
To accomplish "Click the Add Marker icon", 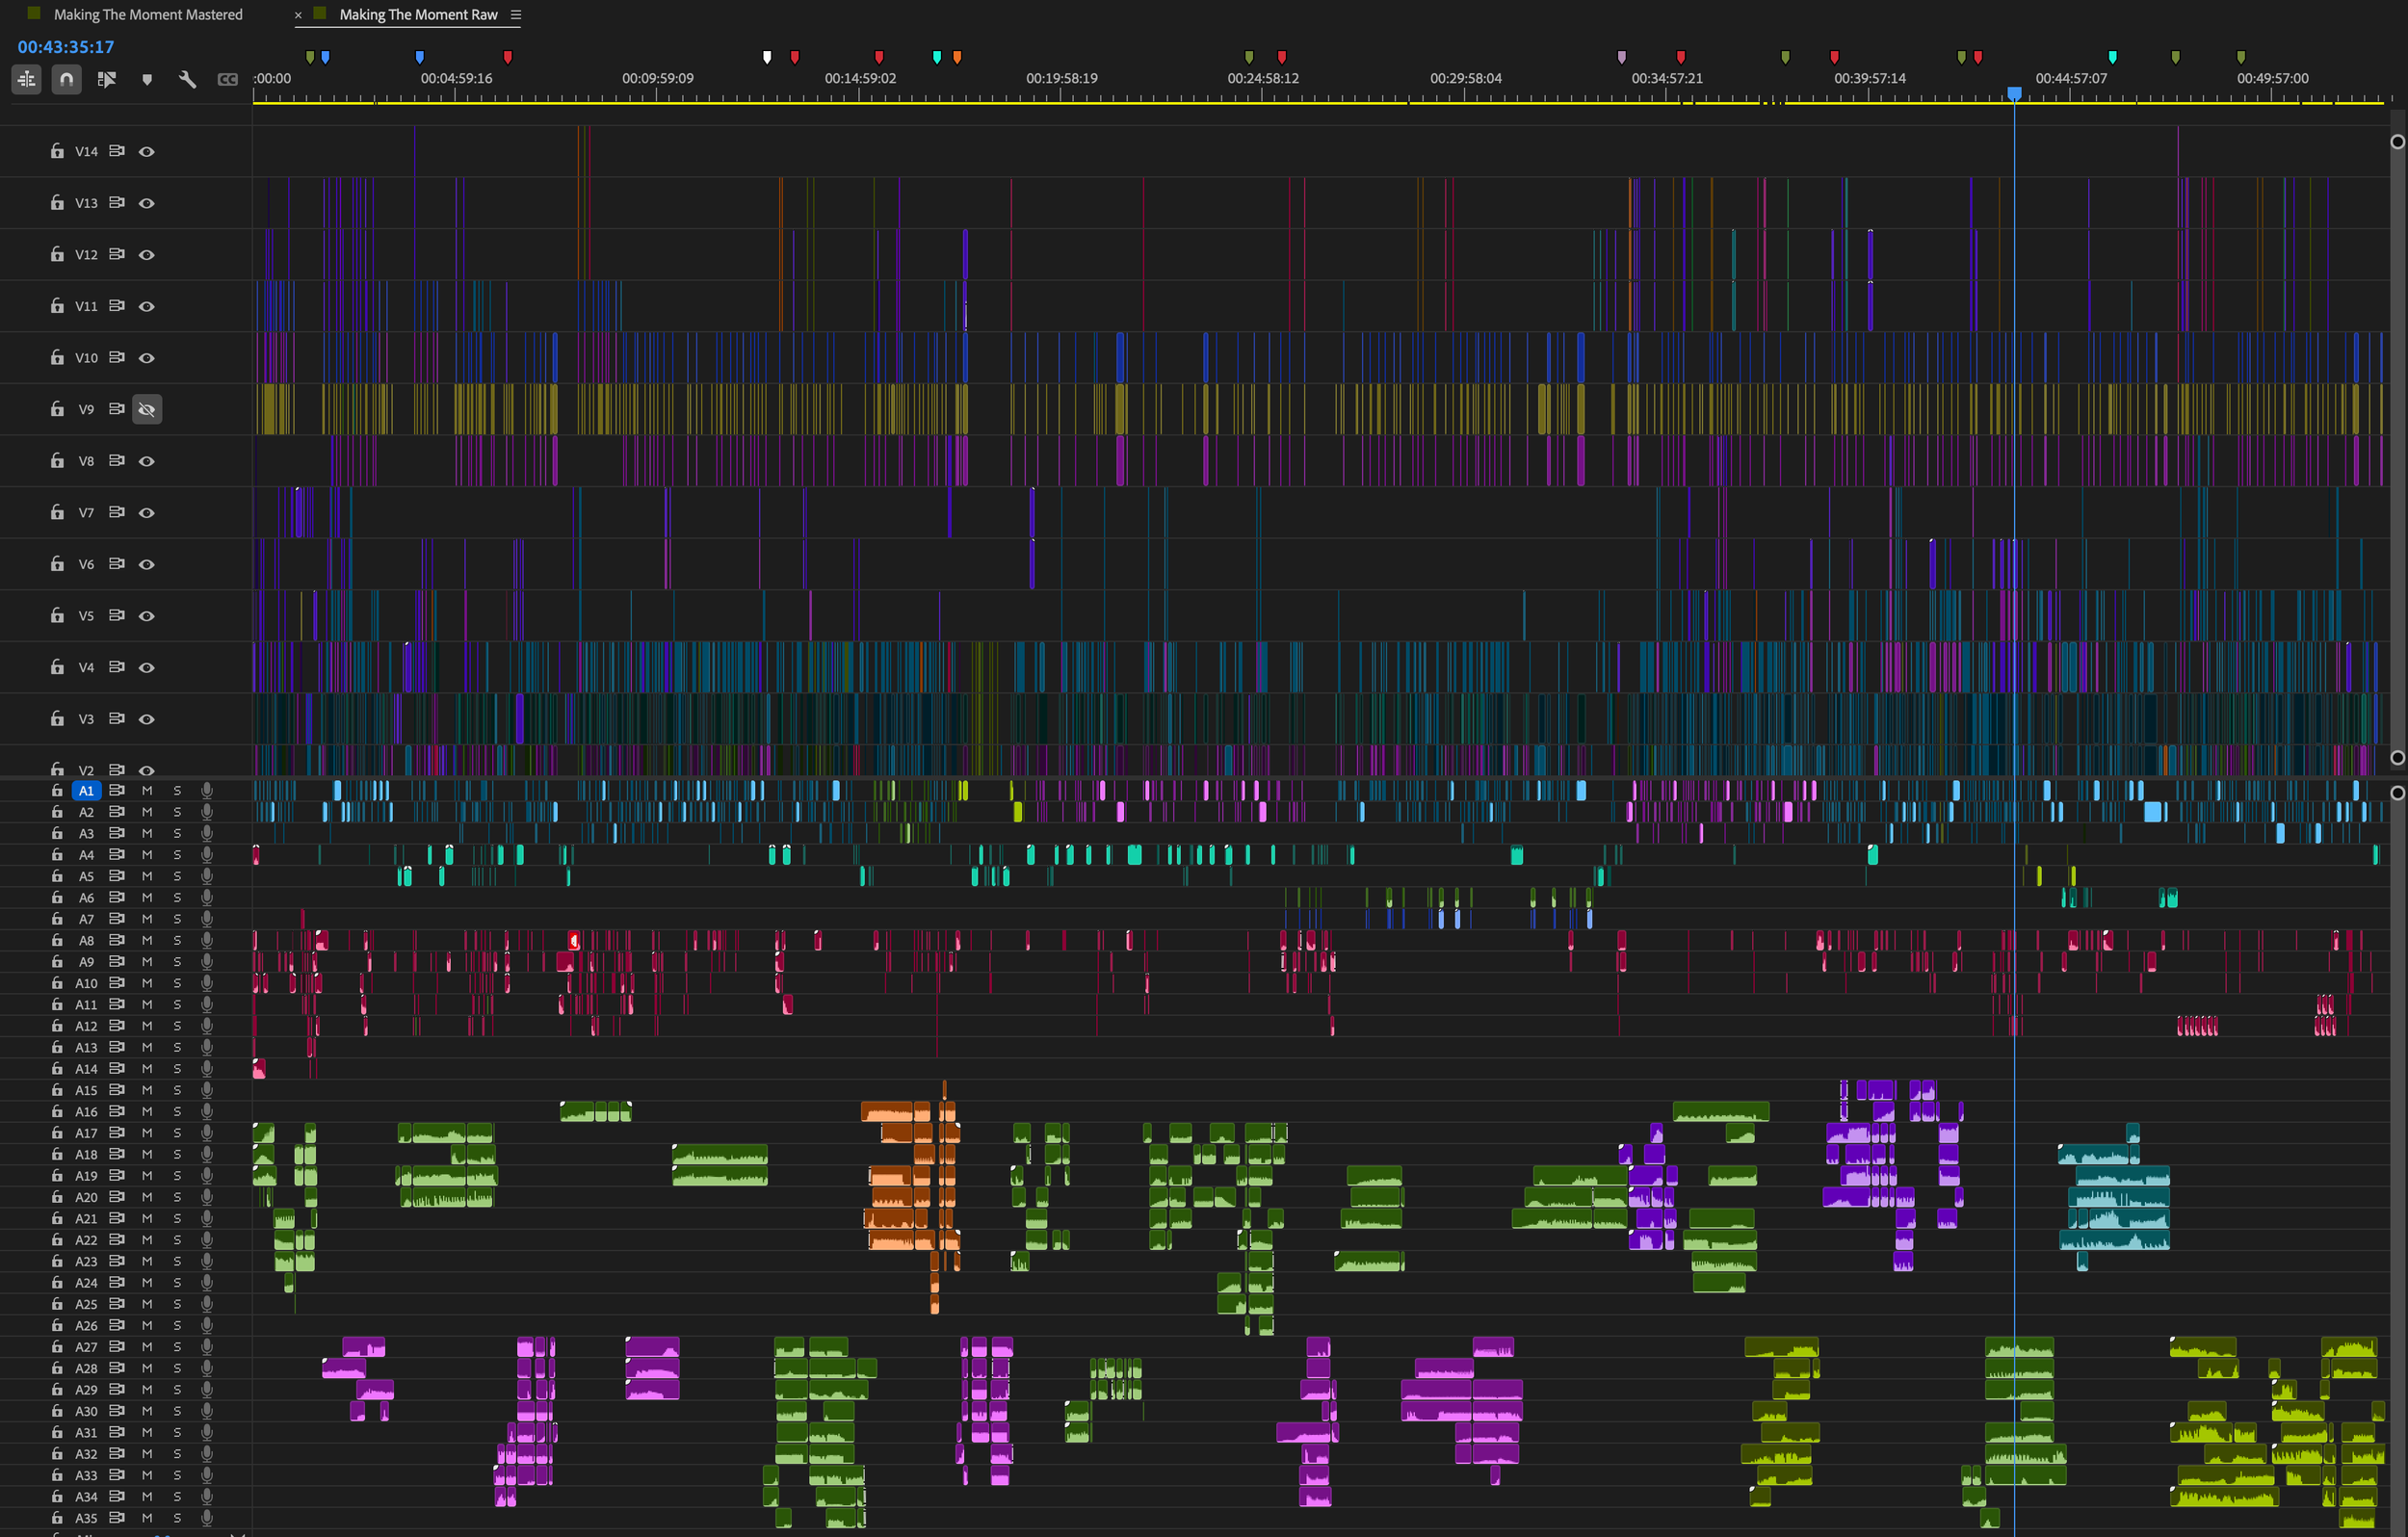I will point(147,79).
